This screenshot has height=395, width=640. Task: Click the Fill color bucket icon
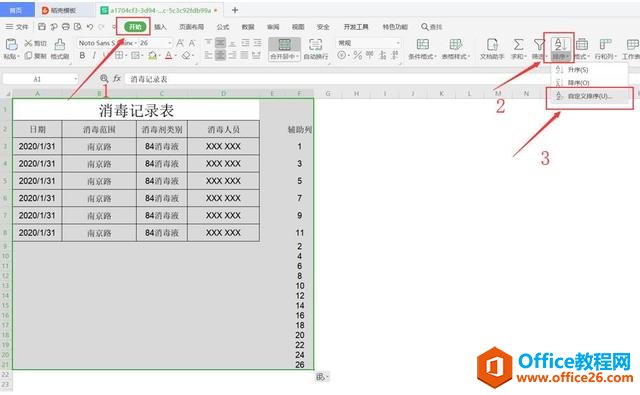[152, 55]
